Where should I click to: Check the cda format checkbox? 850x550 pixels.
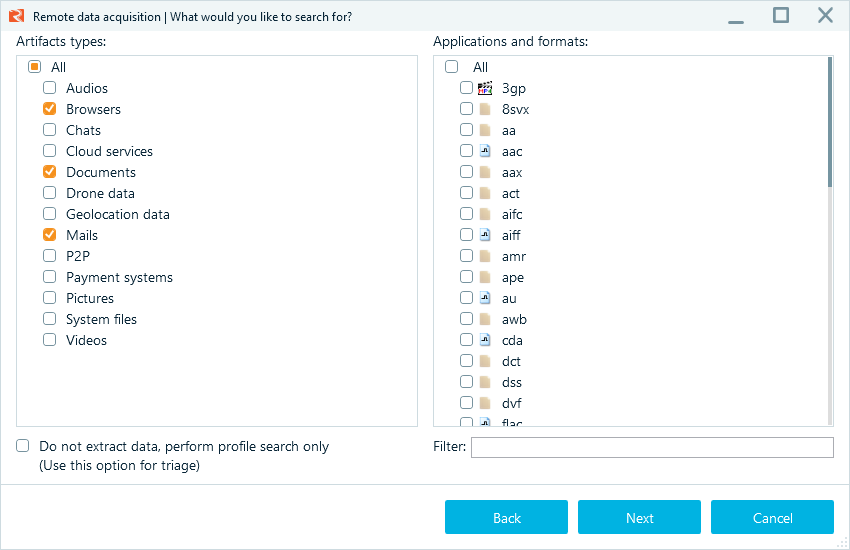coord(466,340)
